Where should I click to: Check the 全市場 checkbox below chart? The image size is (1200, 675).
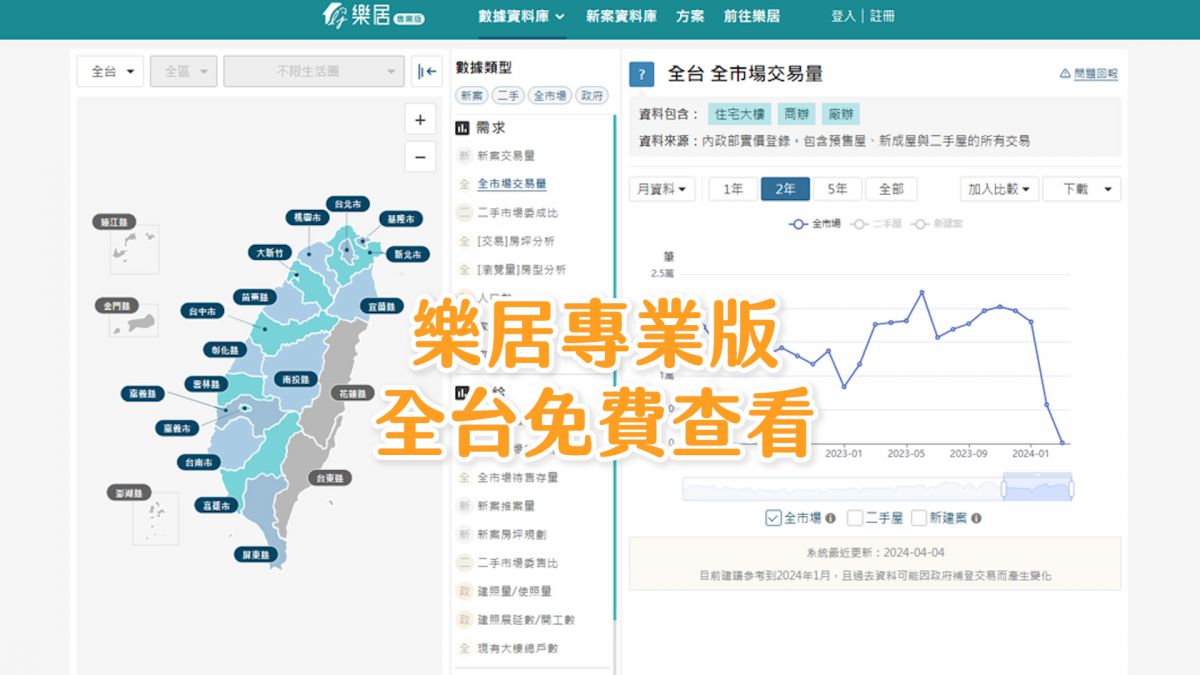pos(772,518)
